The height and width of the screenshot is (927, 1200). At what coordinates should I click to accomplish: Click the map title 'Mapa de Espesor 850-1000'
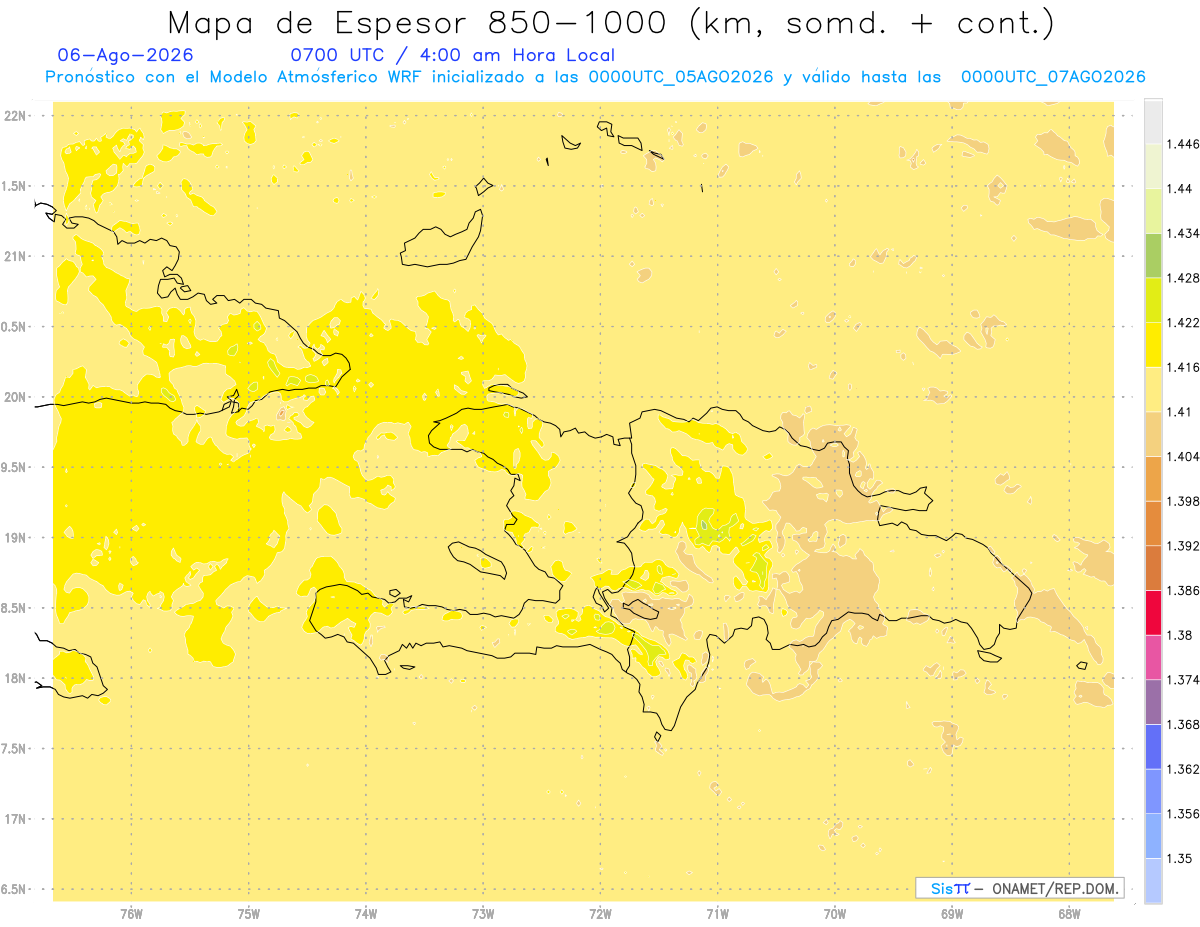pyautogui.click(x=423, y=22)
